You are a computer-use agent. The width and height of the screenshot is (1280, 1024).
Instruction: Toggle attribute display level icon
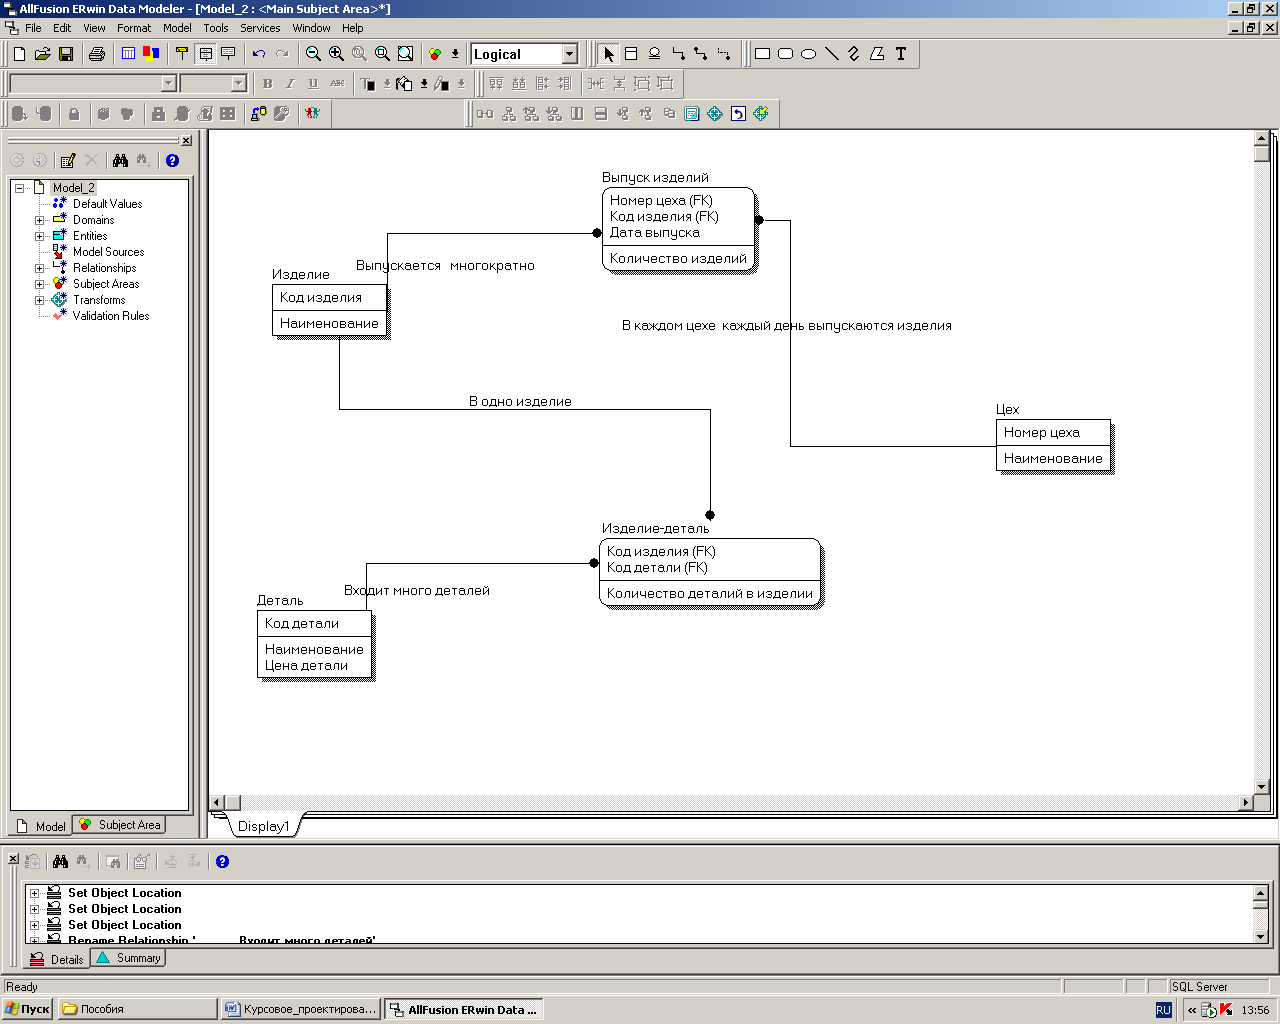(x=205, y=54)
